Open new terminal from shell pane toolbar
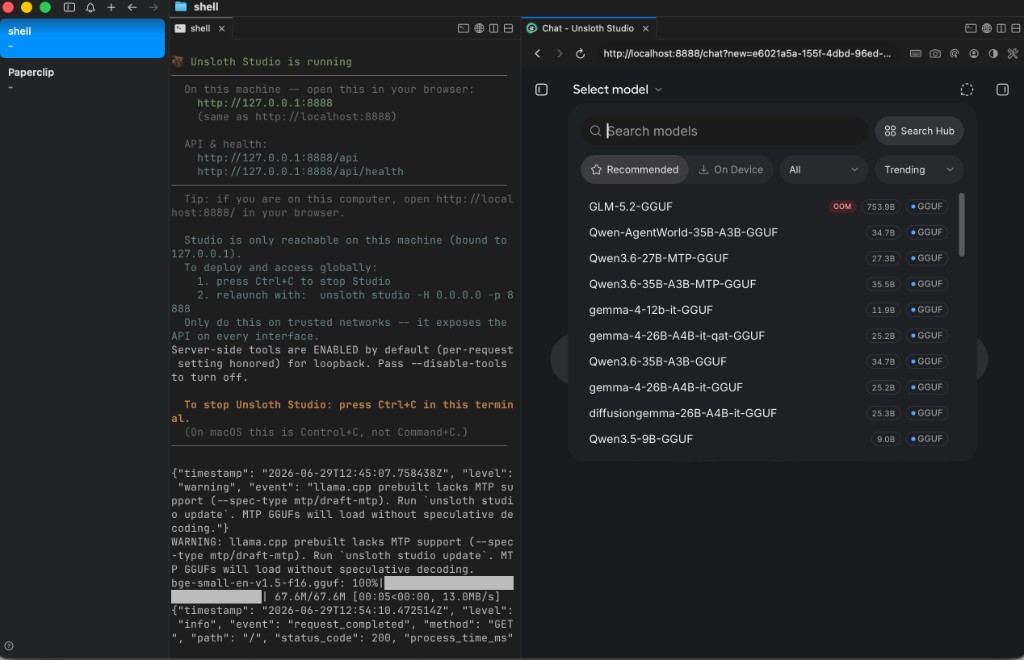This screenshot has width=1024, height=660. click(463, 28)
